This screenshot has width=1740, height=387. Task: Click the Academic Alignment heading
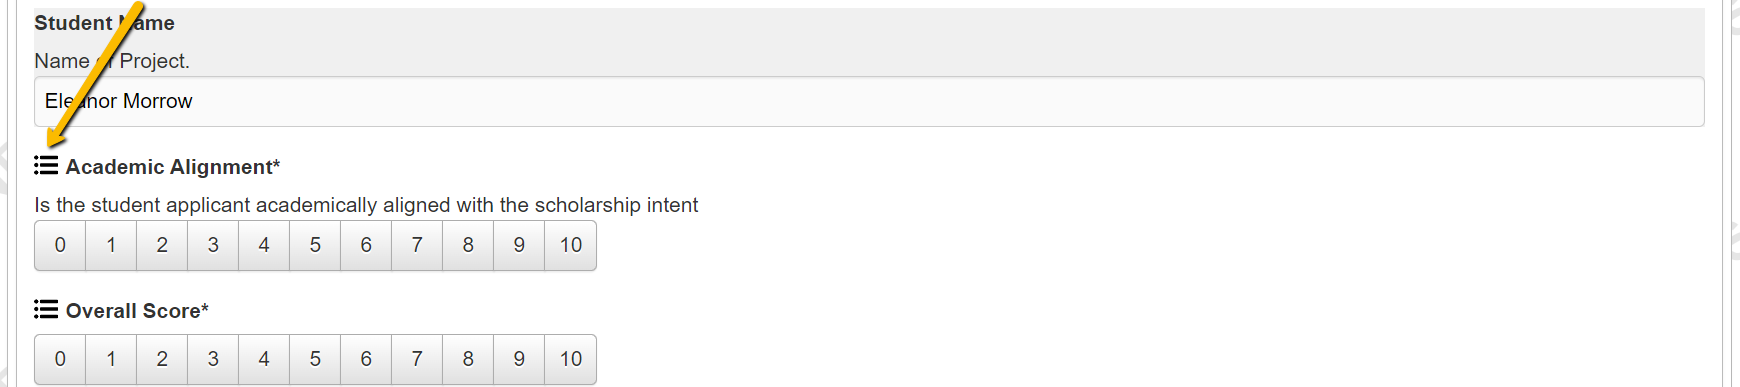point(173,167)
